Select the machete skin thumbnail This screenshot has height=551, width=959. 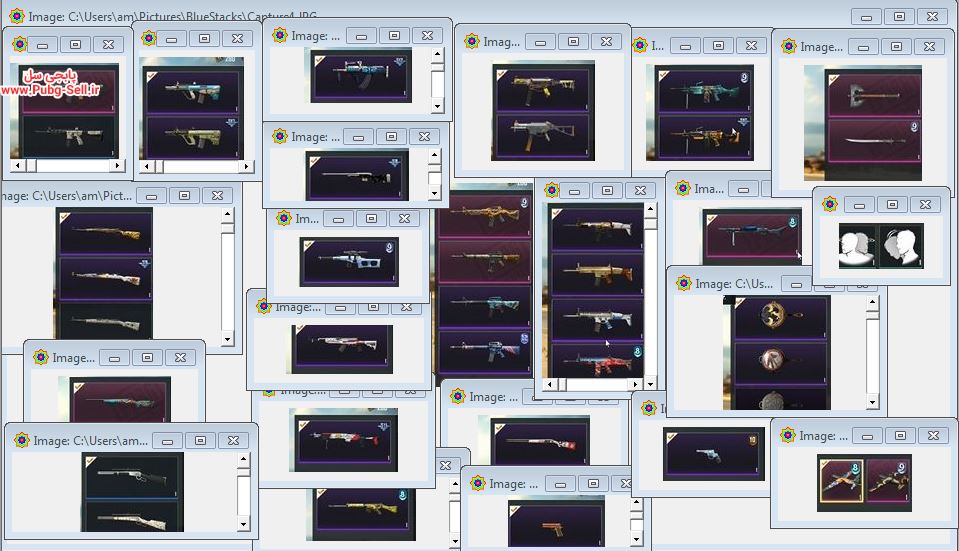click(x=874, y=141)
